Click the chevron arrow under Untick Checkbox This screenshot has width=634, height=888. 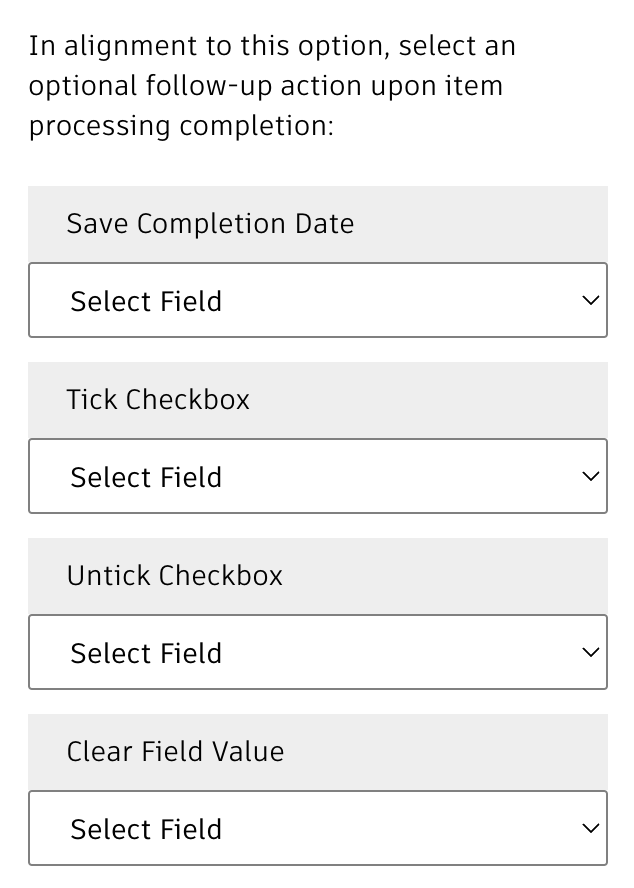[x=590, y=652]
